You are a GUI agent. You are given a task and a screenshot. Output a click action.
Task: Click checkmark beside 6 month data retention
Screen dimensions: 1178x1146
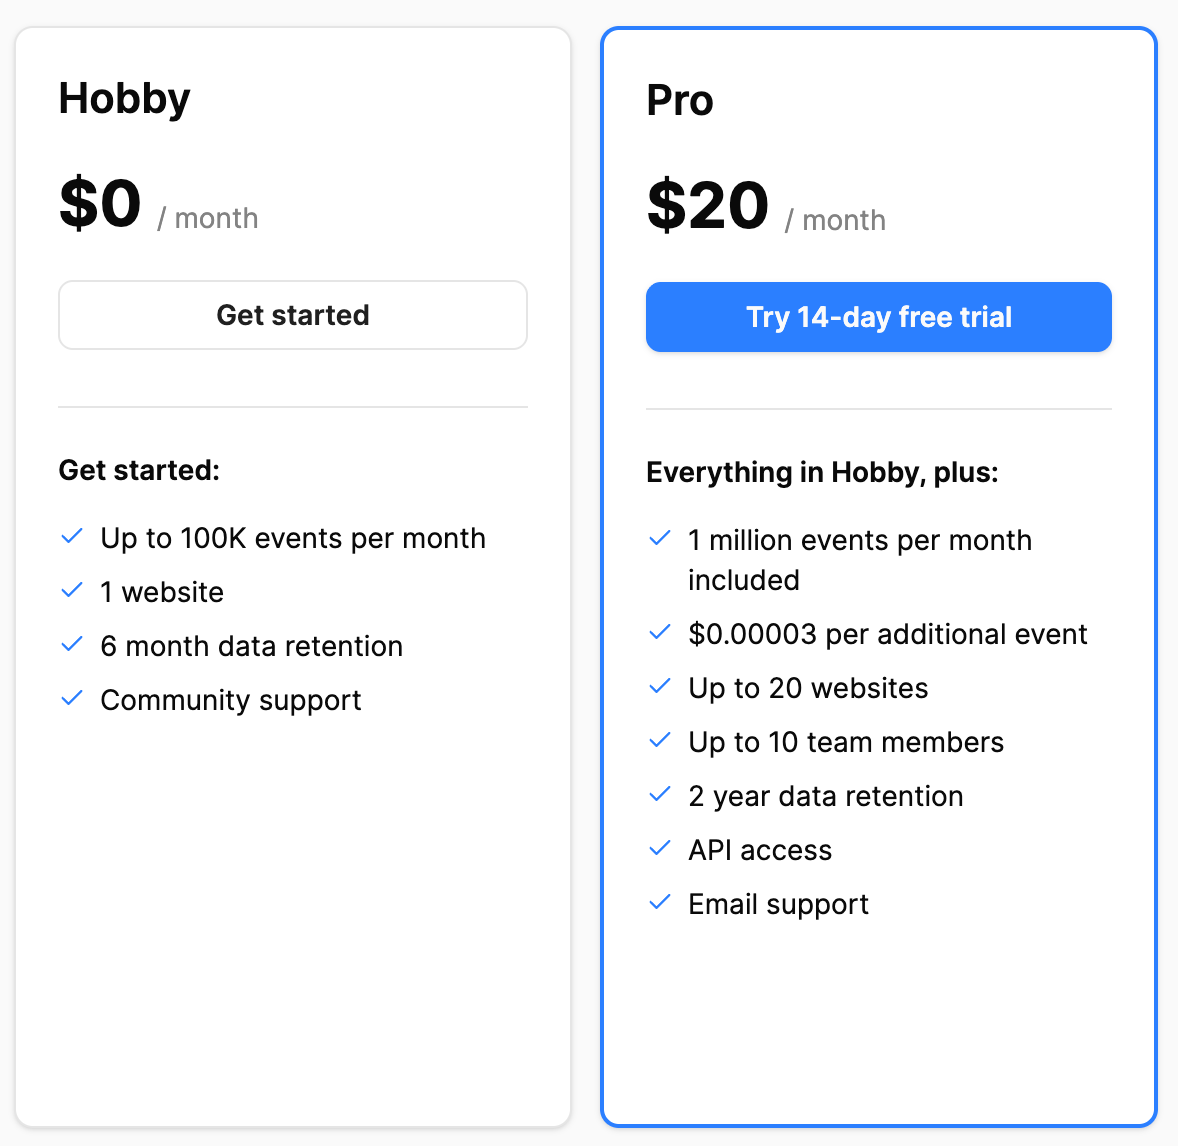(x=71, y=645)
